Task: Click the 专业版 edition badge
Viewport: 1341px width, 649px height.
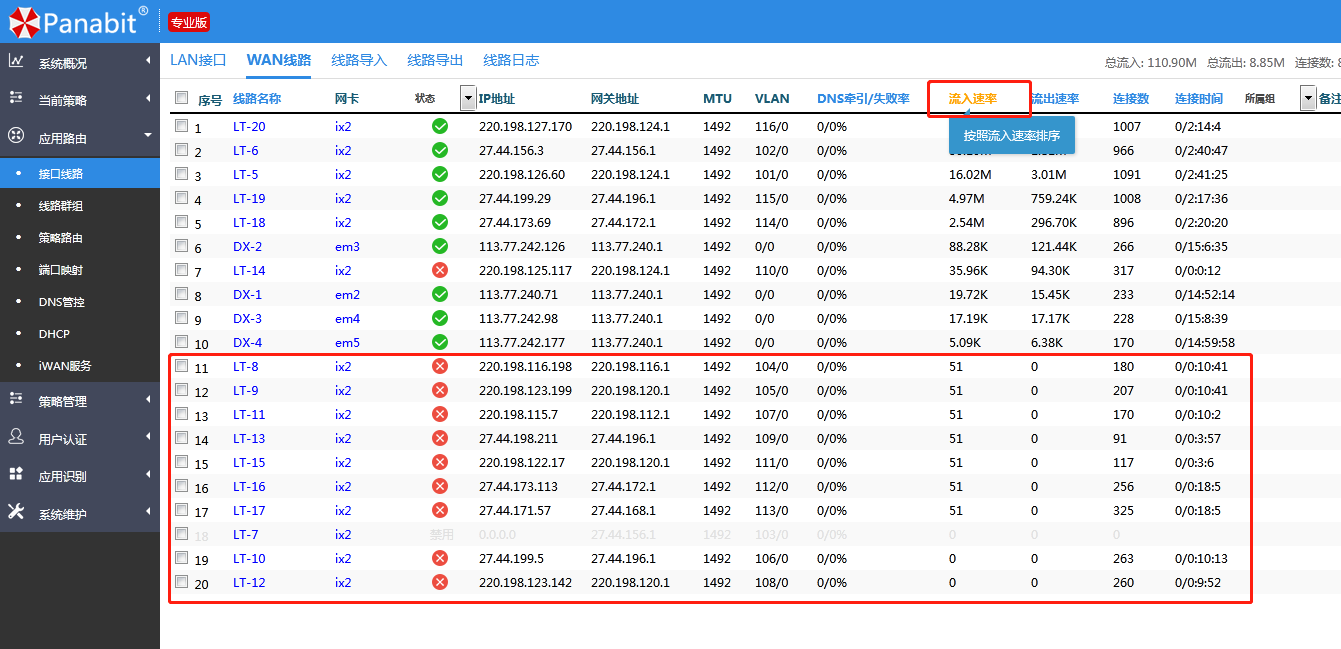Action: pos(189,22)
